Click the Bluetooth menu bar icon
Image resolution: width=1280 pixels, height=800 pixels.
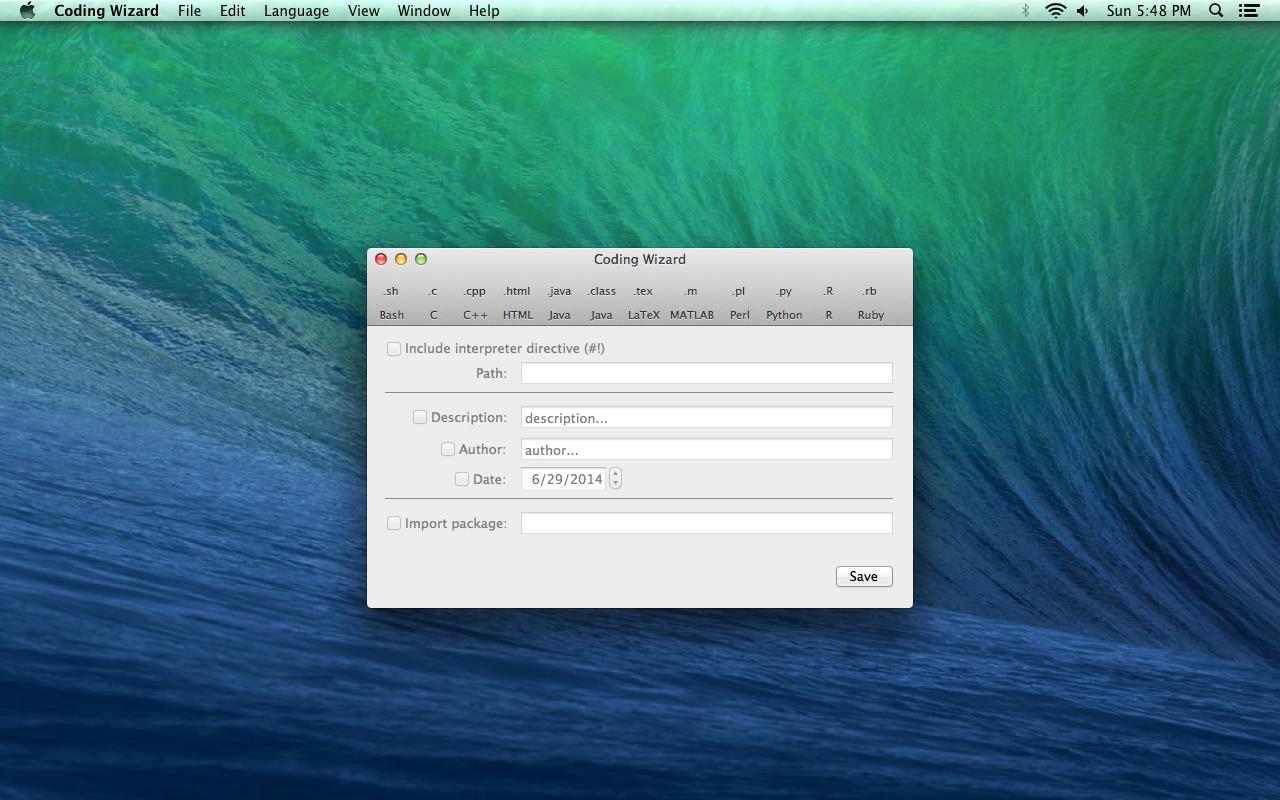tap(1025, 11)
